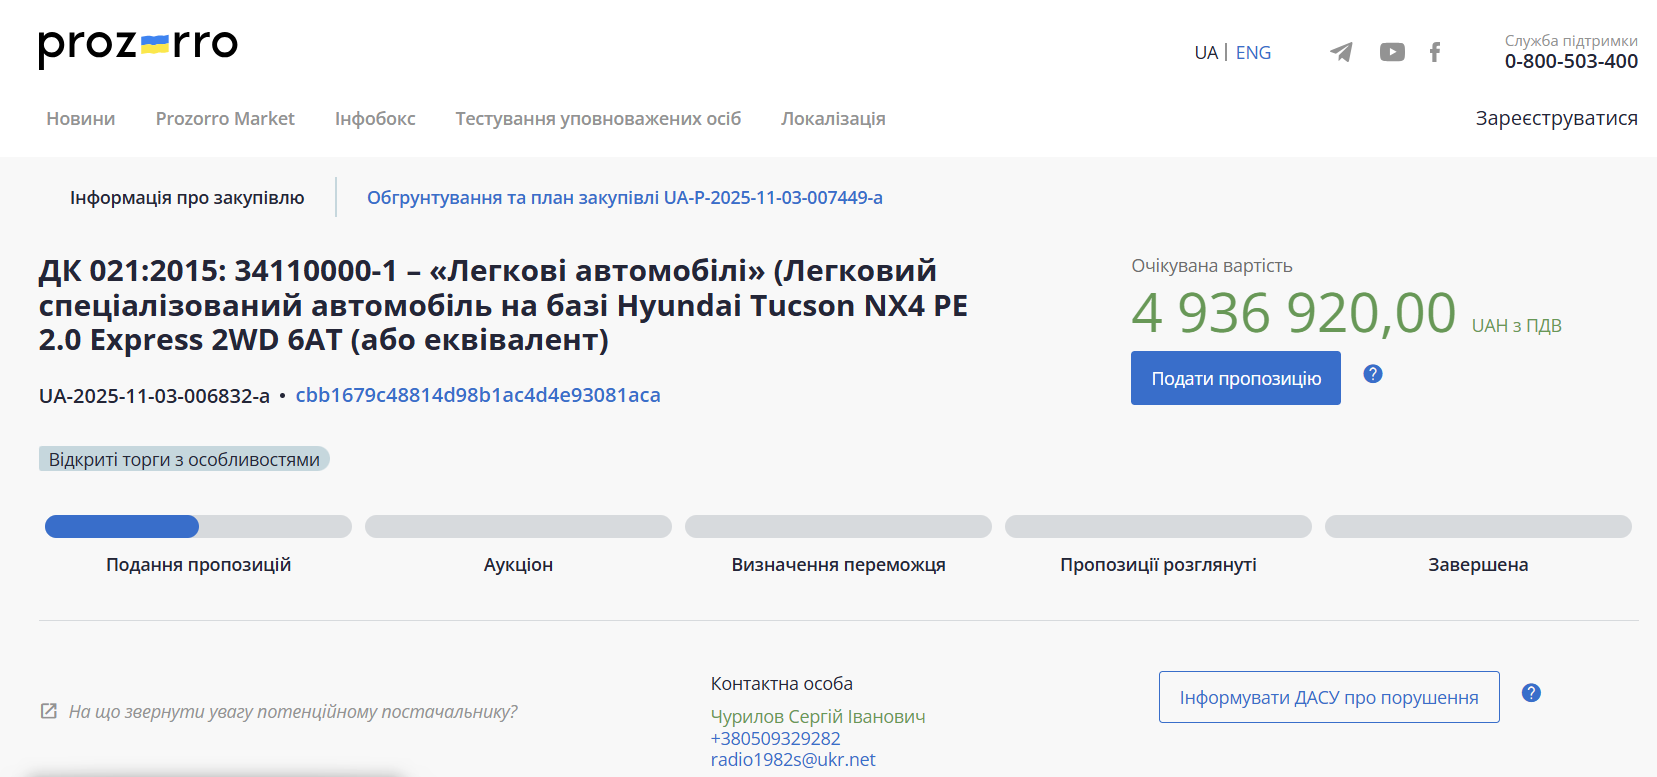
Task: Open Локалізація menu item
Action: pos(833,119)
